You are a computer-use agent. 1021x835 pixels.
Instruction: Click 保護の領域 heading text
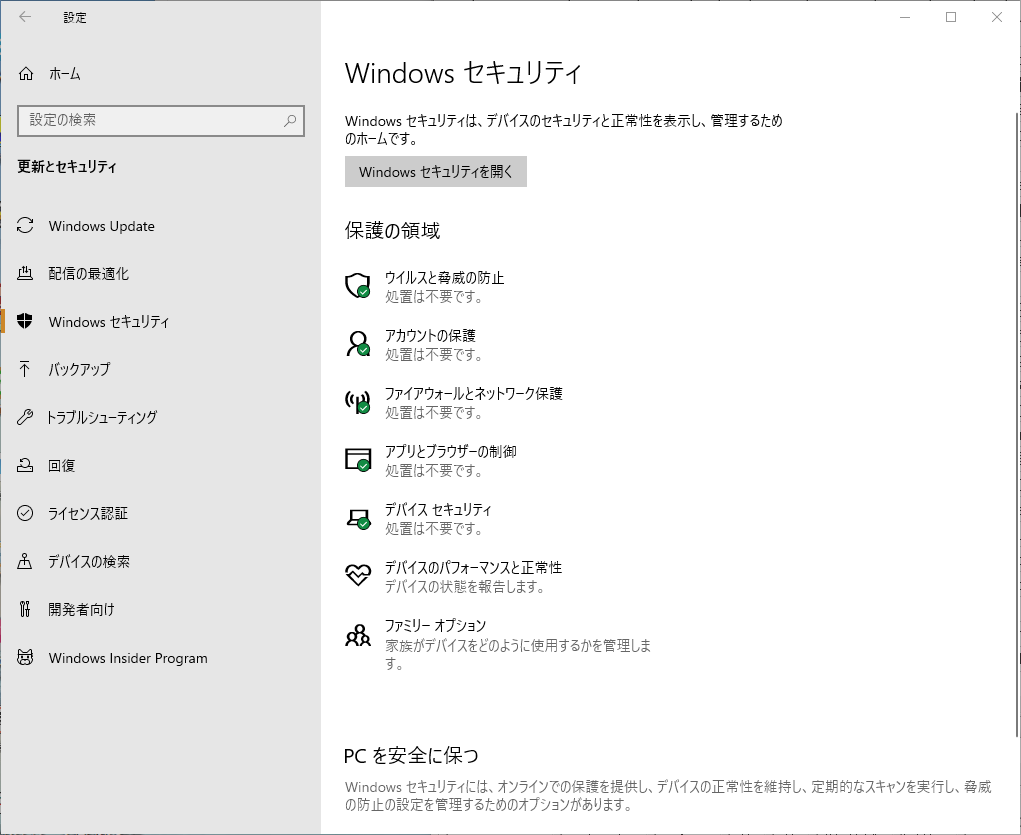(x=393, y=231)
